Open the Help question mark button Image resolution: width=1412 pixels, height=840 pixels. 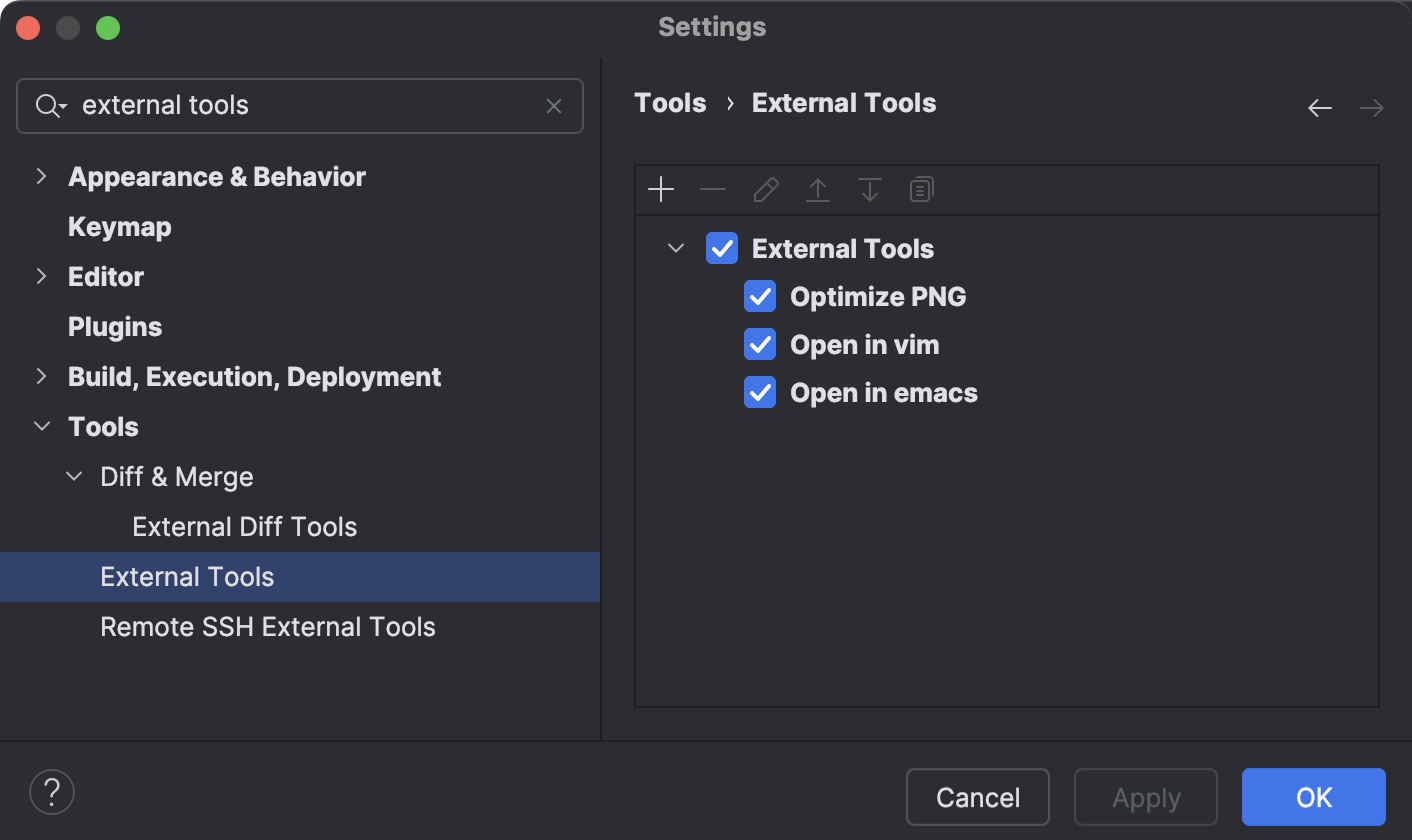click(52, 792)
